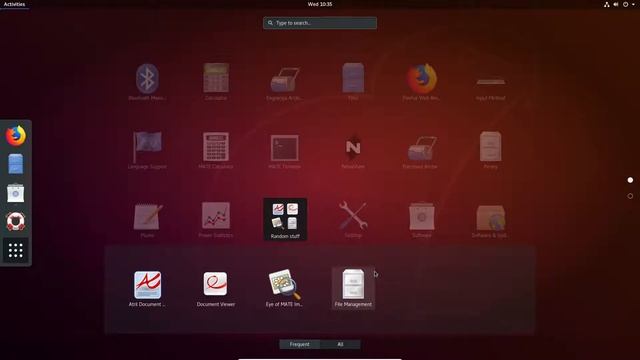Click the Type to search field

point(320,23)
